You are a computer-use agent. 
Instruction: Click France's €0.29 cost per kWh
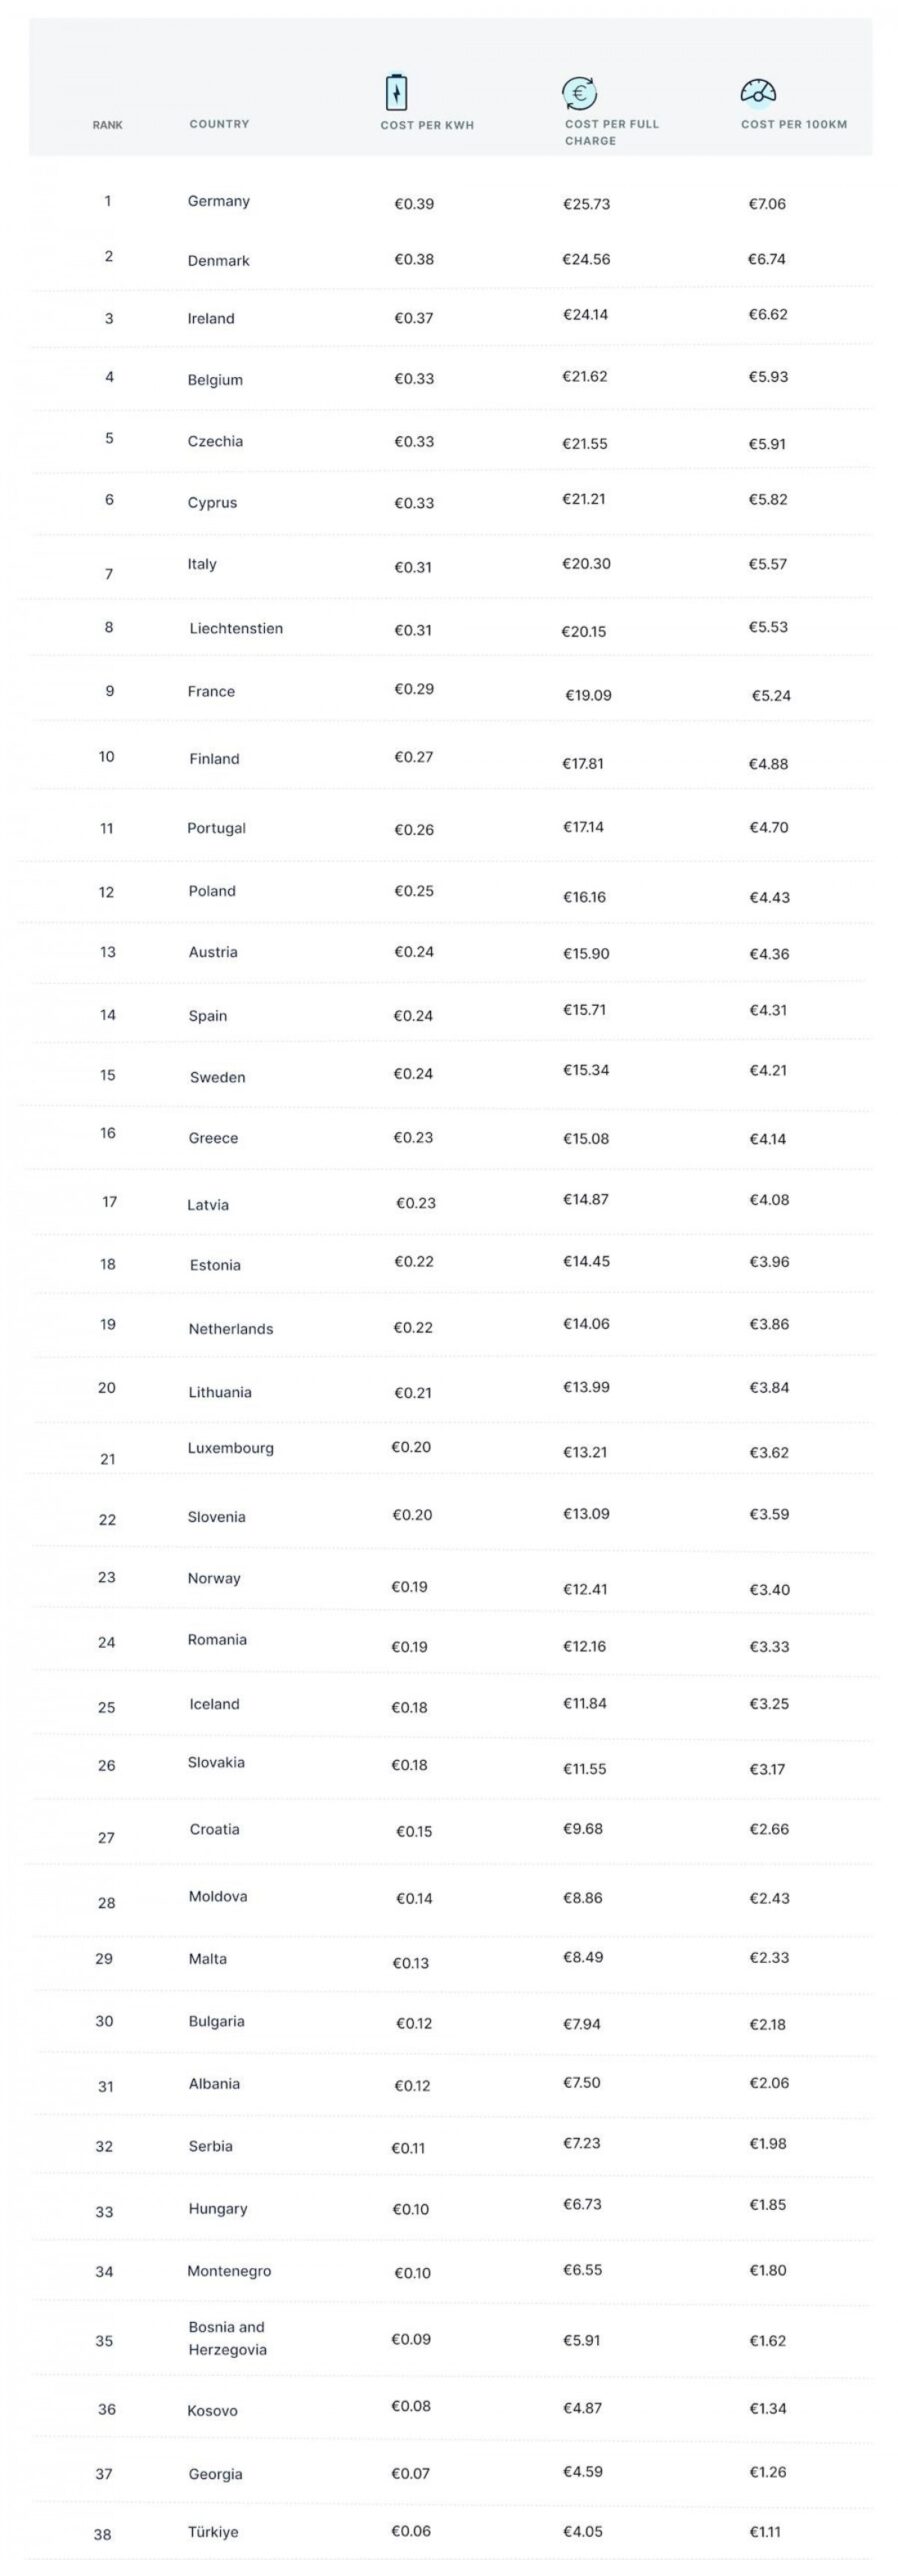point(414,689)
